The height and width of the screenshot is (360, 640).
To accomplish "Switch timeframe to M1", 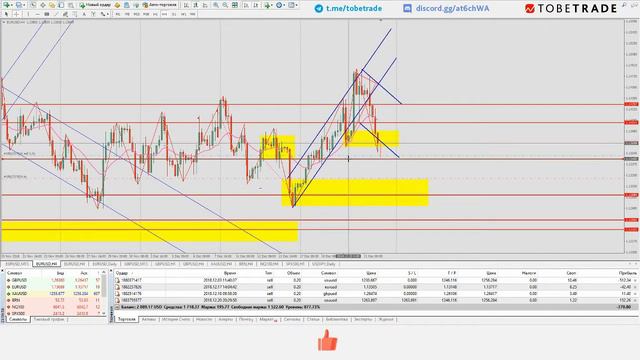I will coord(118,14).
